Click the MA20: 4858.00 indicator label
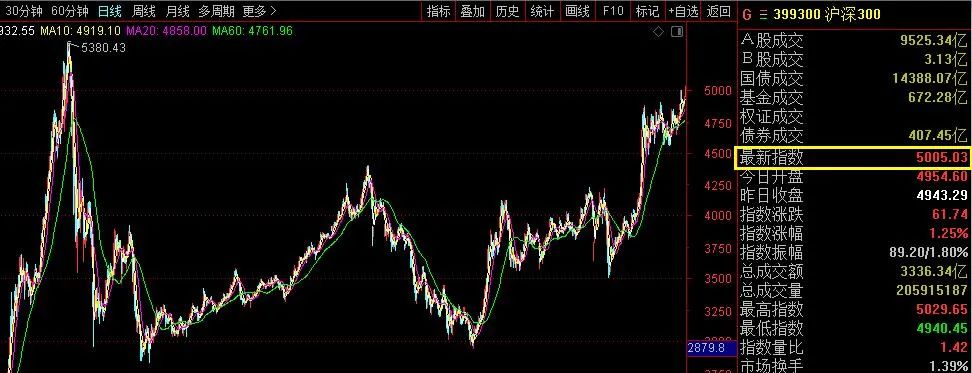Image resolution: width=972 pixels, height=373 pixels. 166,30
